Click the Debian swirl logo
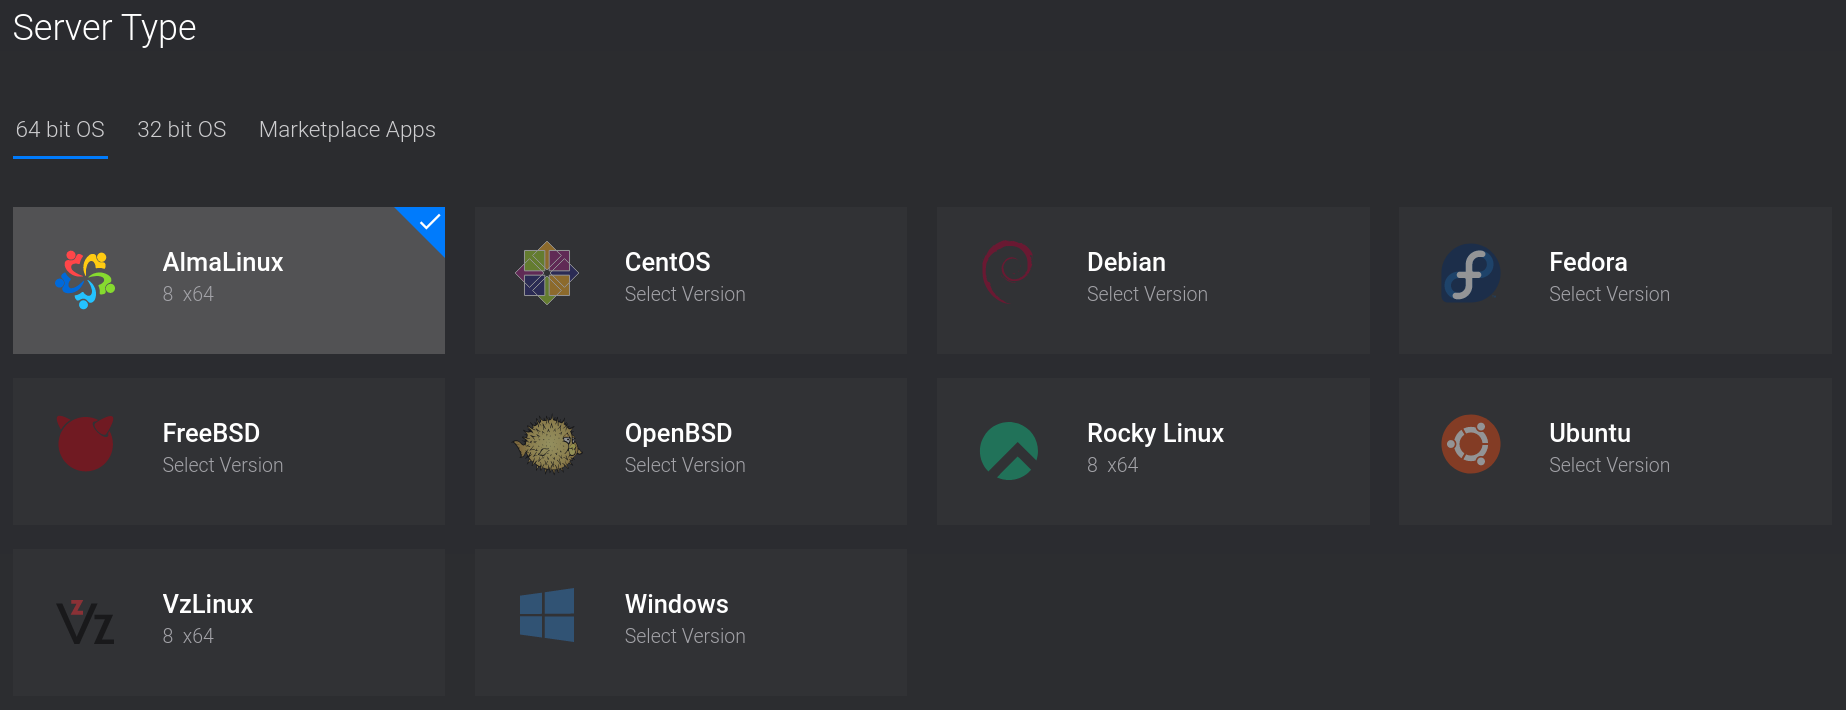Screen dimensions: 1846x710 click(1008, 271)
